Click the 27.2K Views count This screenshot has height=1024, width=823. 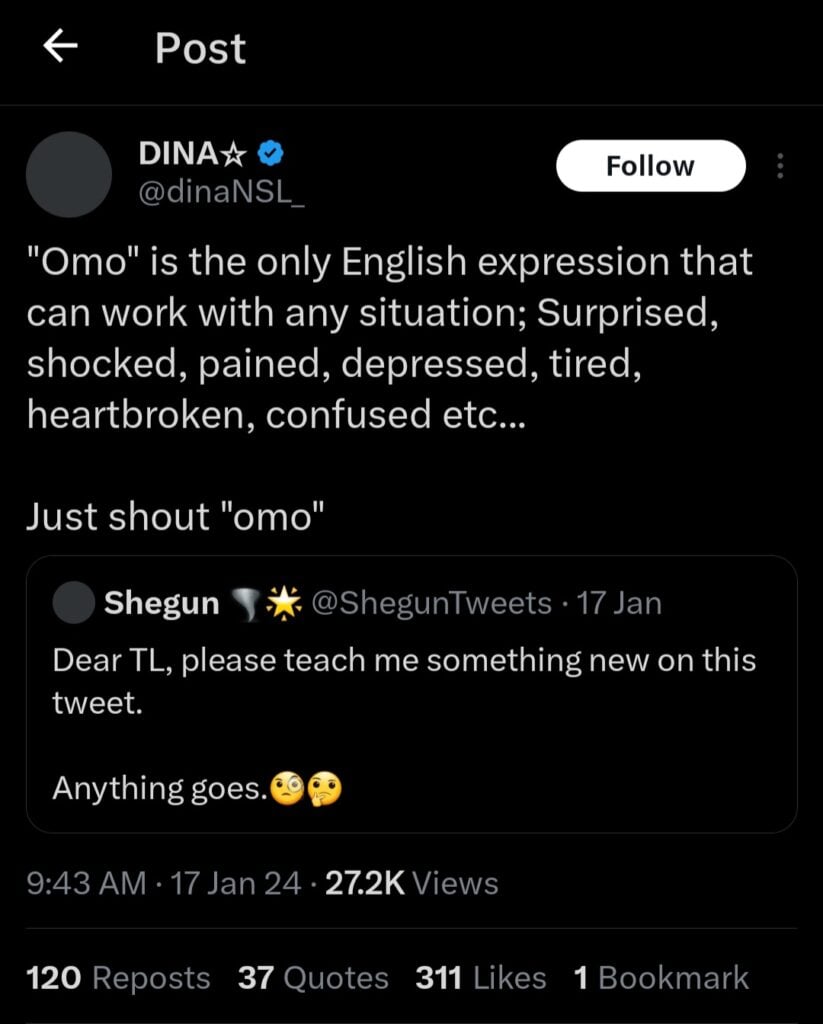[412, 884]
